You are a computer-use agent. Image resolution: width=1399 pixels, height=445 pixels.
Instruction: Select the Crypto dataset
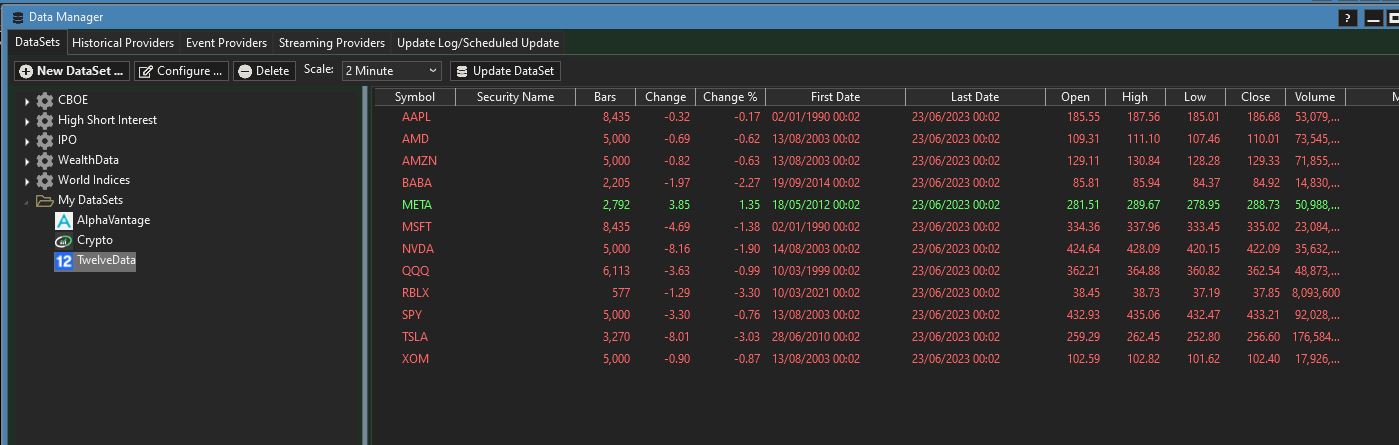point(95,240)
